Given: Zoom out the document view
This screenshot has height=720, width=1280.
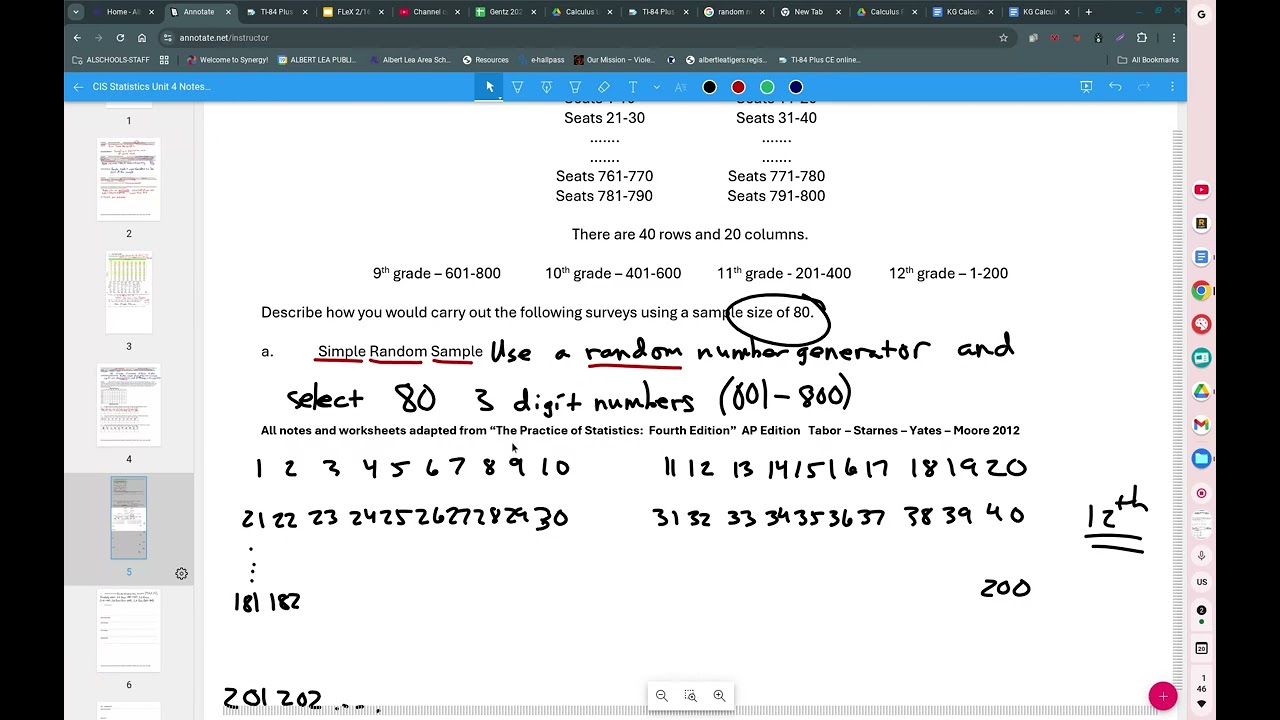Looking at the screenshot, I should point(661,696).
